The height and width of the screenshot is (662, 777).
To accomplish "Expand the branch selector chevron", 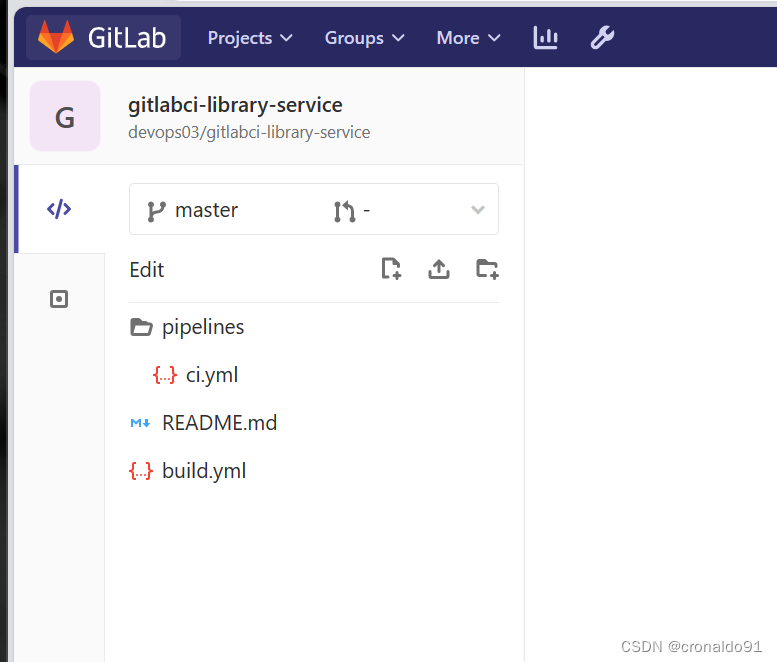I will pos(478,210).
